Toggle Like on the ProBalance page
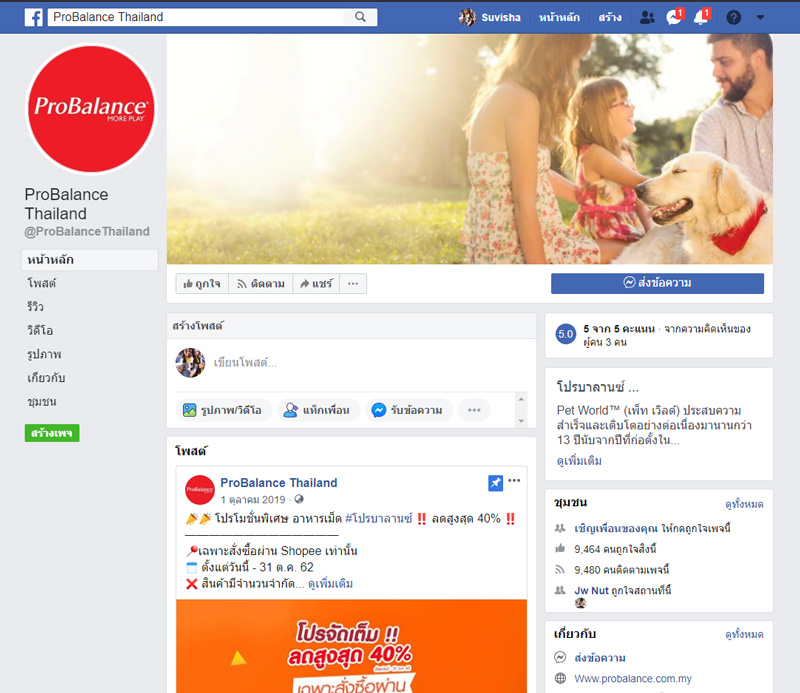 tap(201, 284)
